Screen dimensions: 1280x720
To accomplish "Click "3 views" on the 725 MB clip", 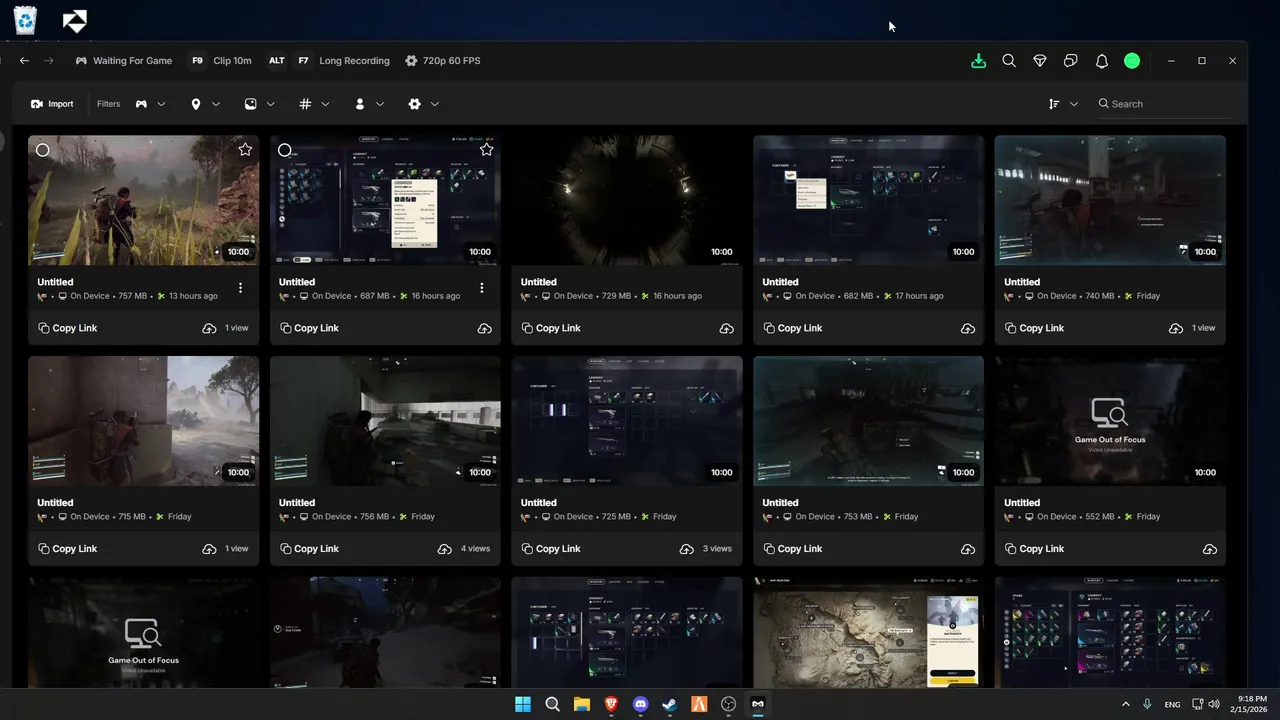I will pyautogui.click(x=717, y=549).
